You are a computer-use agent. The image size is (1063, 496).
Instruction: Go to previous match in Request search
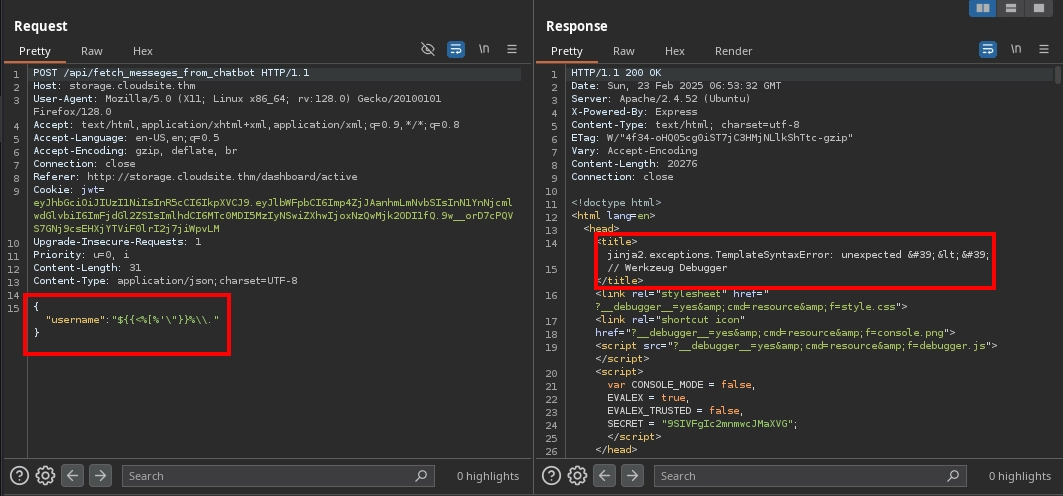72,476
